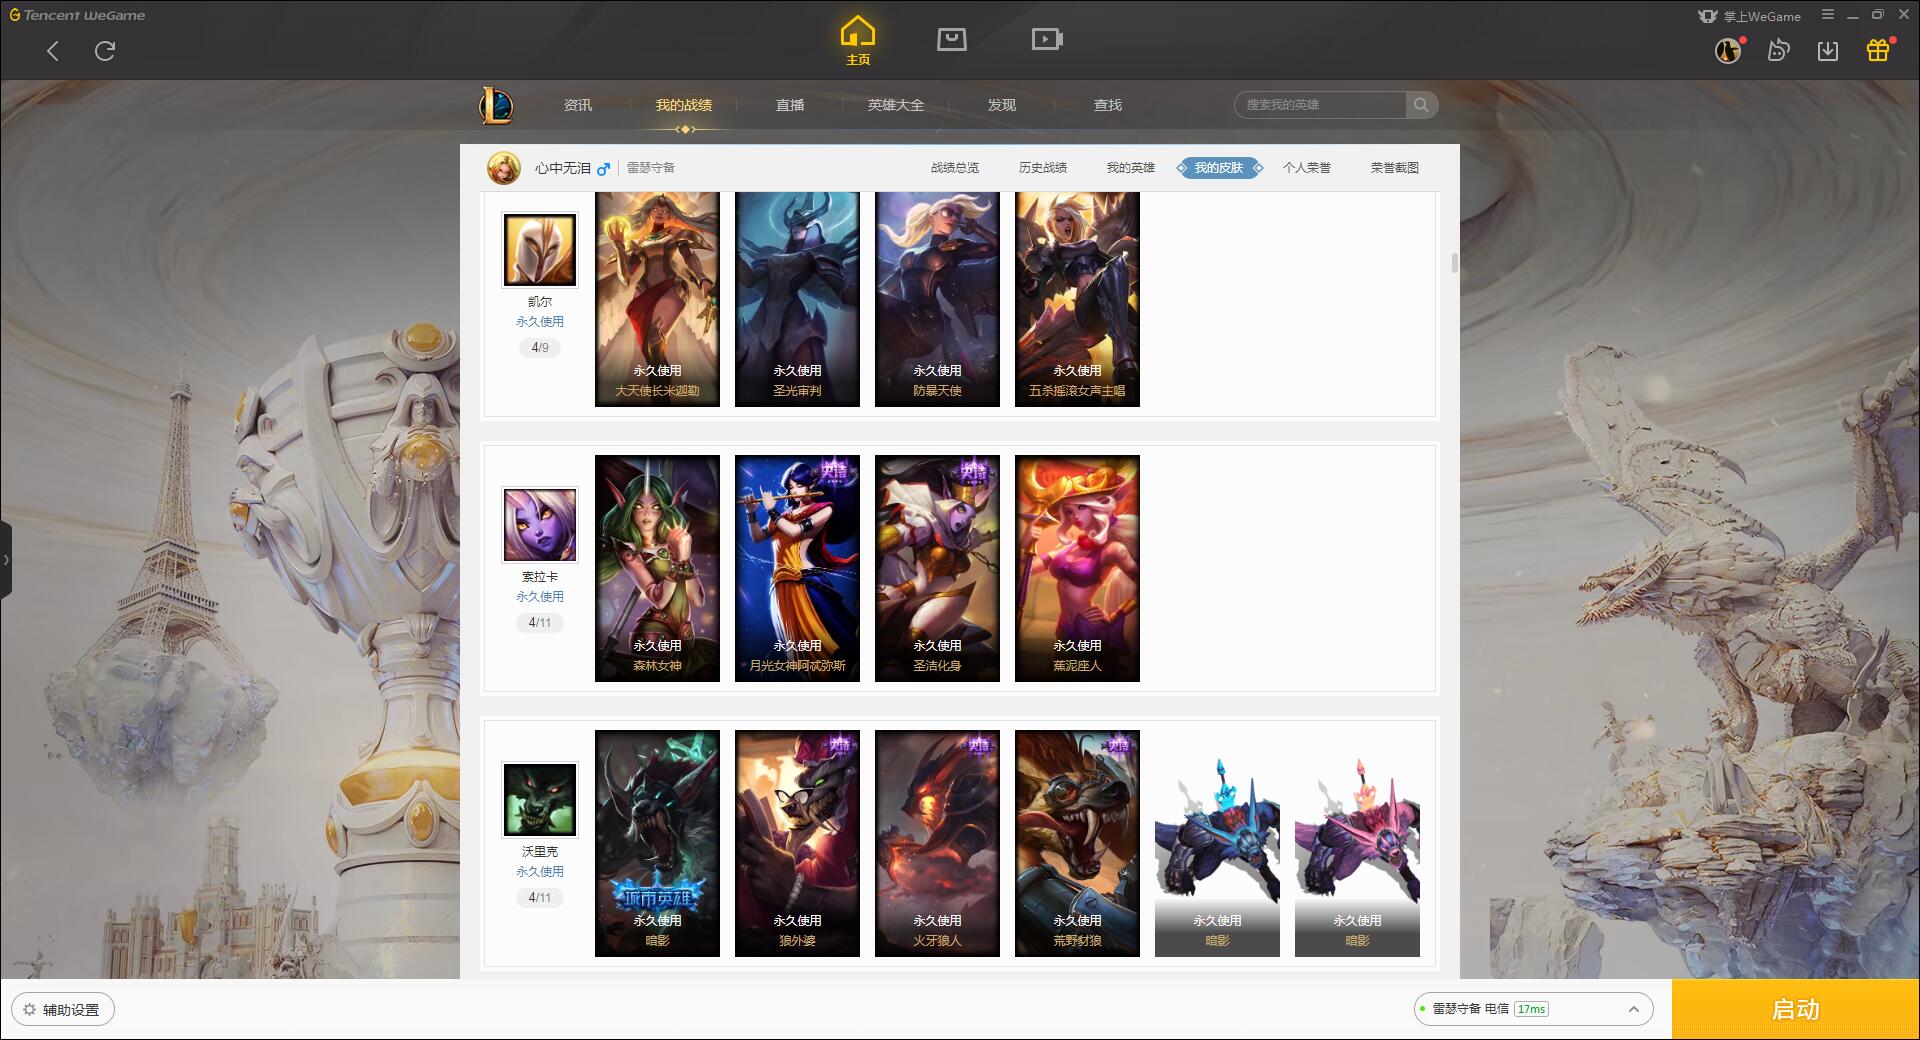Open the user avatar icon at top right
Viewport: 1920px width, 1040px height.
(1728, 50)
